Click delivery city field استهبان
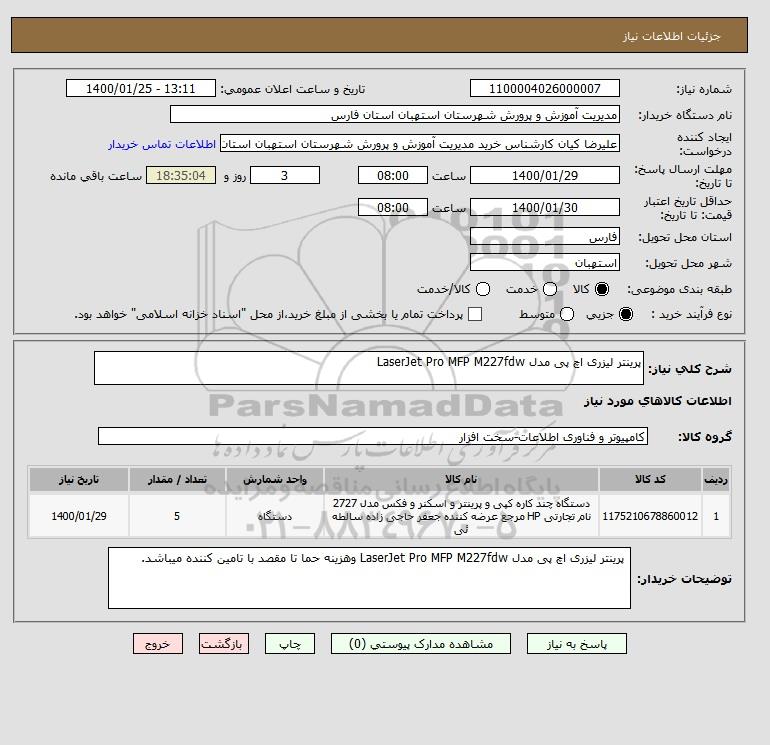 pyautogui.click(x=545, y=262)
